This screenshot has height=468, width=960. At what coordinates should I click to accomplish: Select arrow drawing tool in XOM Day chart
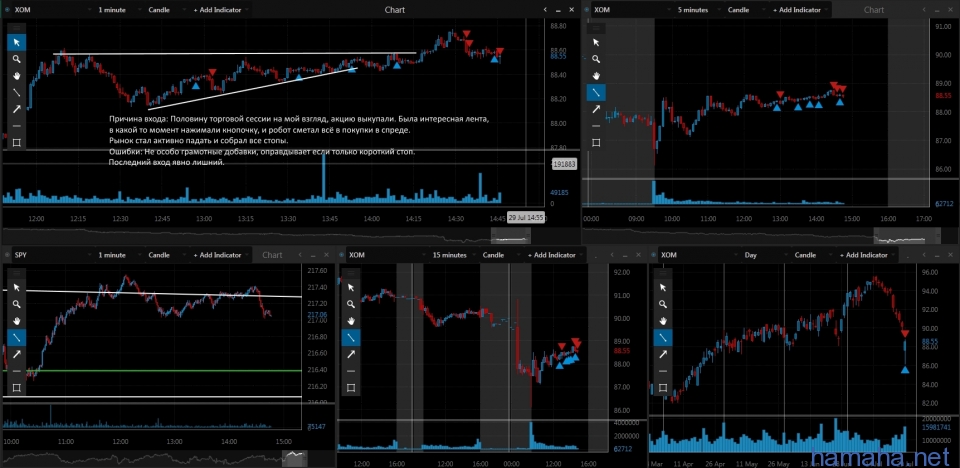click(664, 354)
